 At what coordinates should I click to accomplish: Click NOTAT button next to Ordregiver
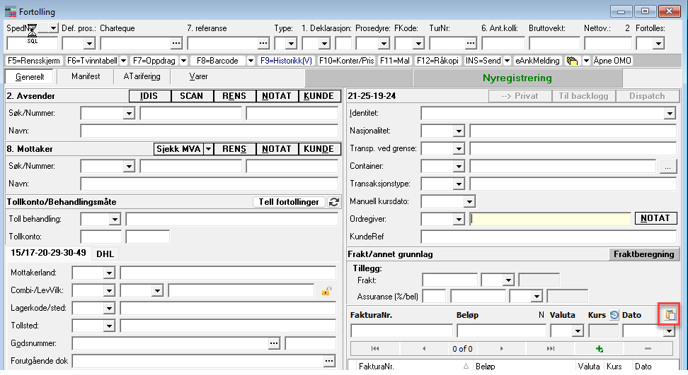coord(655,218)
